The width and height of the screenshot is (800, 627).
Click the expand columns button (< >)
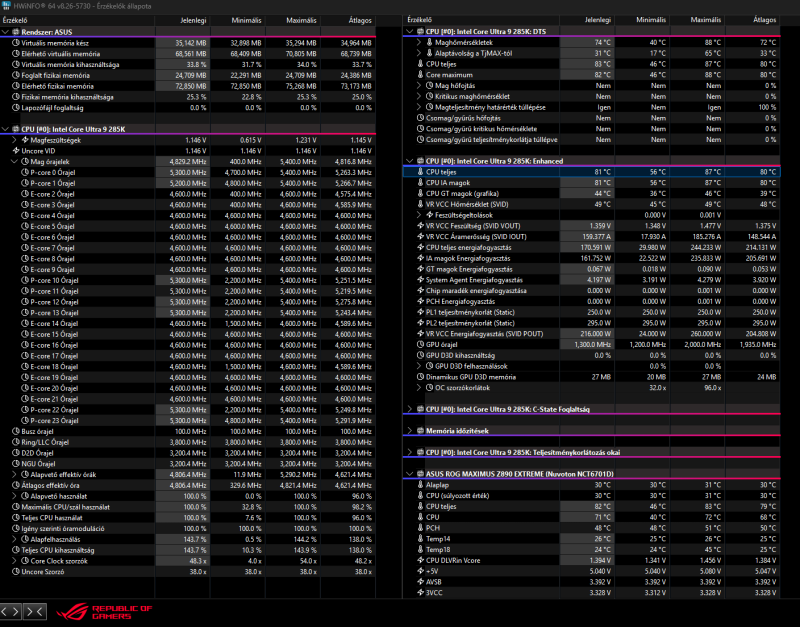coord(11,611)
